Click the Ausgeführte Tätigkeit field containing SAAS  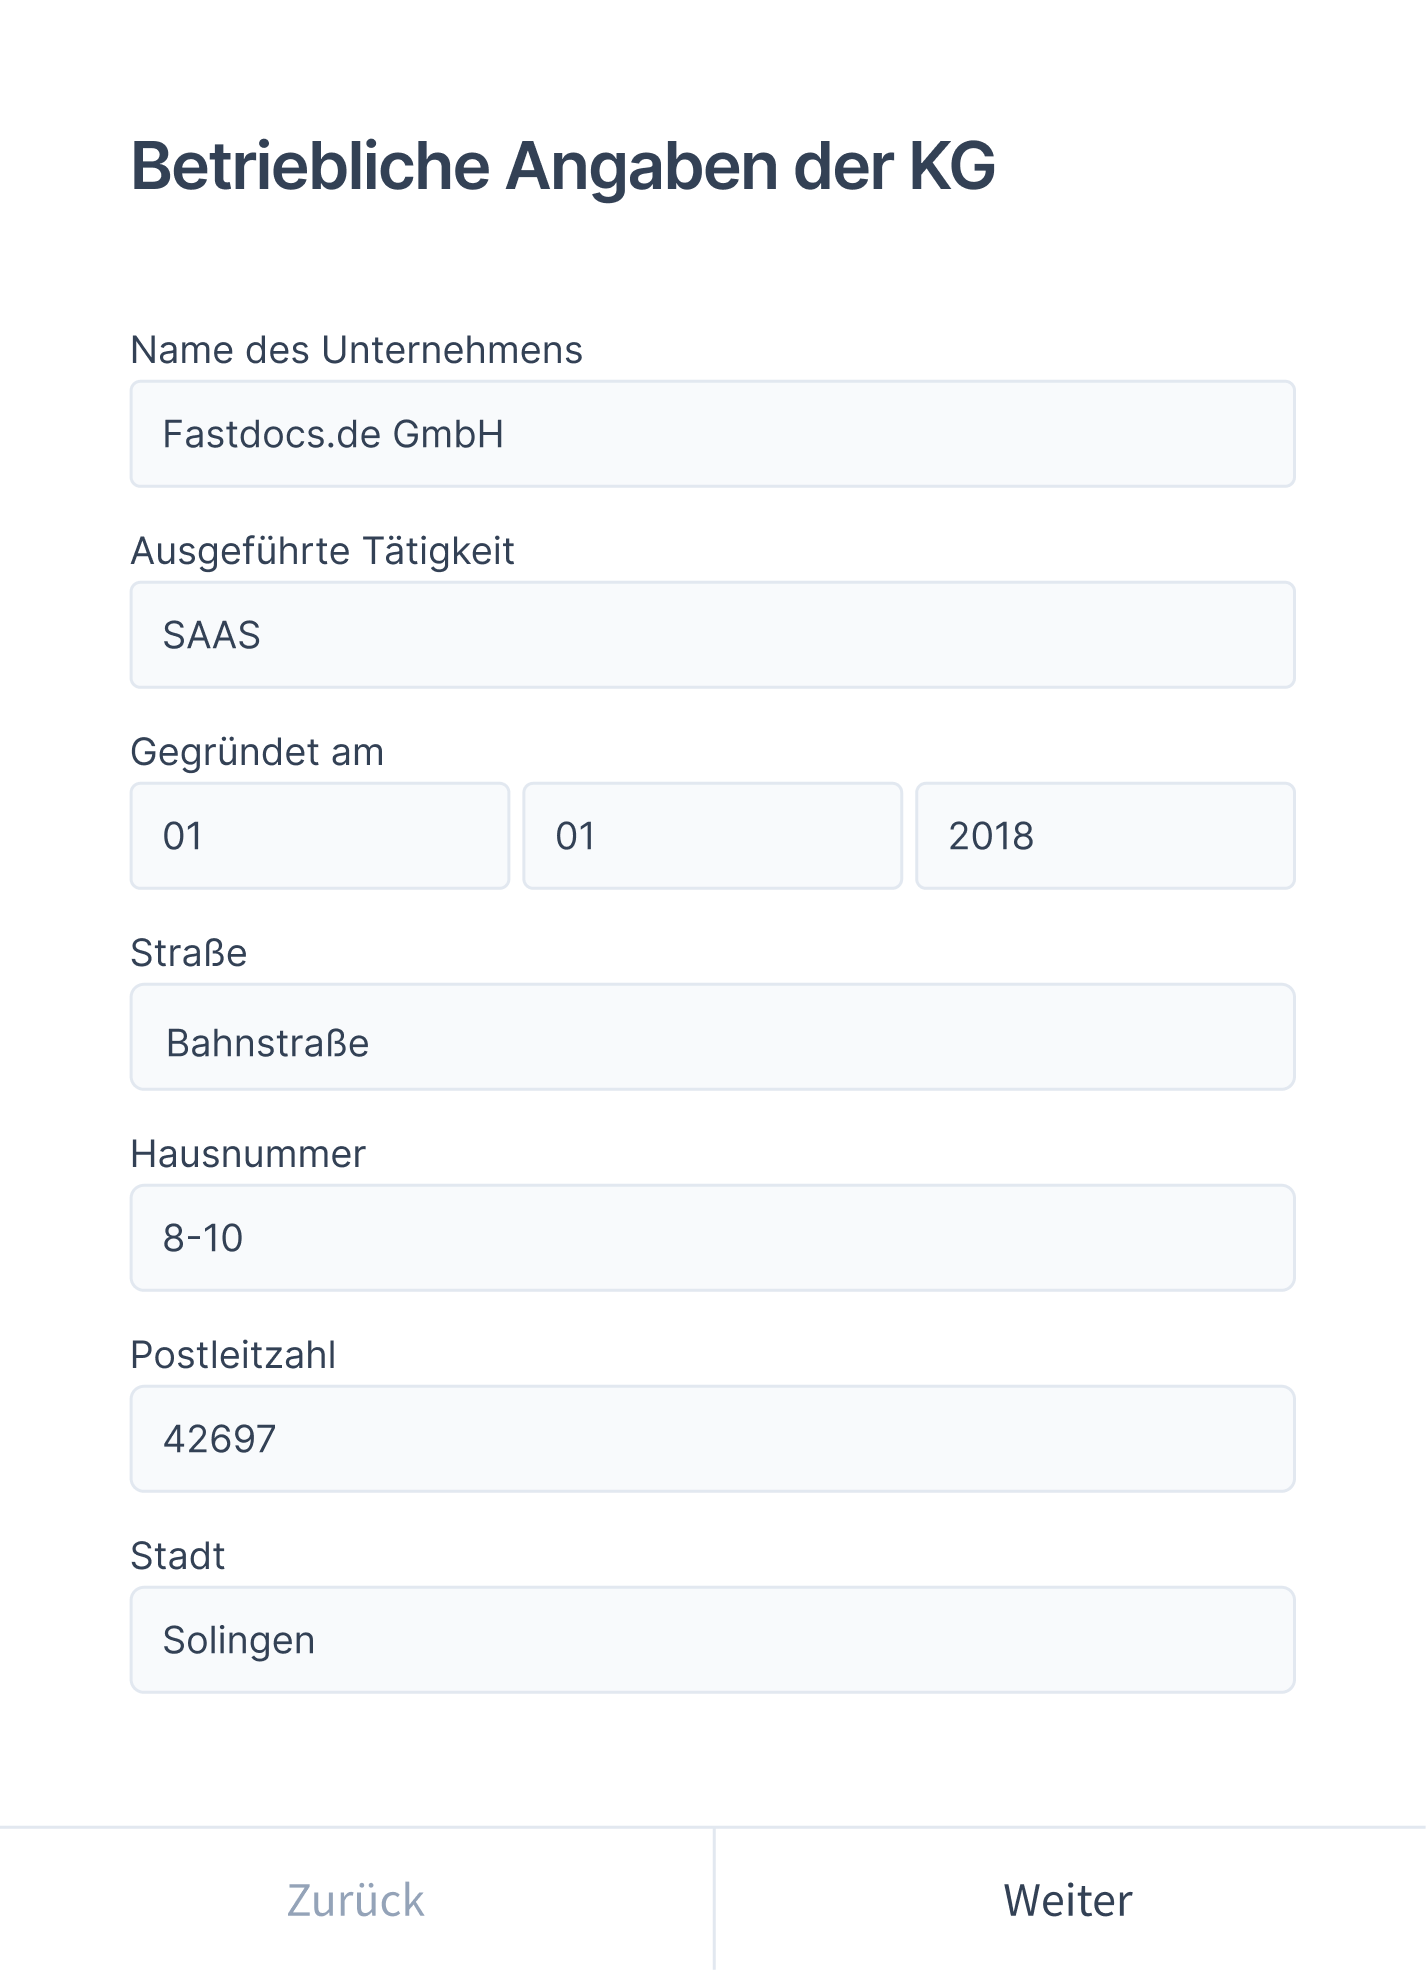point(712,636)
